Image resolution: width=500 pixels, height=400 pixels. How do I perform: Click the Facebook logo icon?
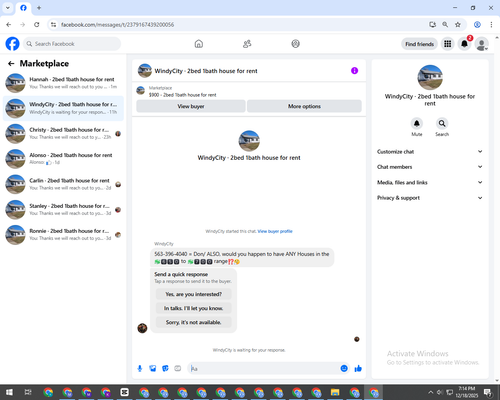[12, 44]
